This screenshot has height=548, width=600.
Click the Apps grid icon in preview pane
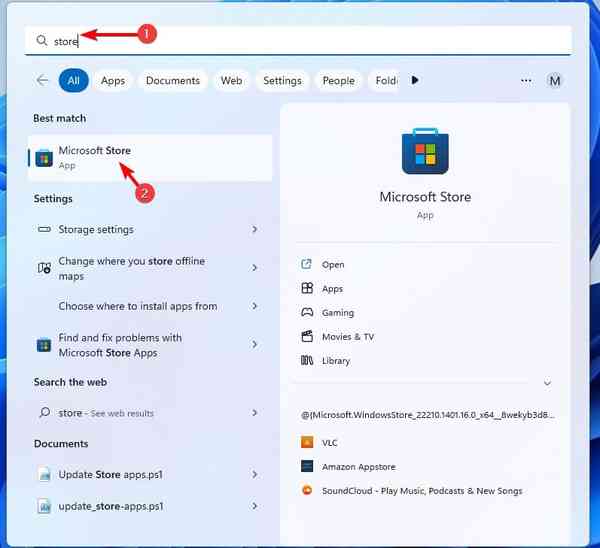point(307,288)
